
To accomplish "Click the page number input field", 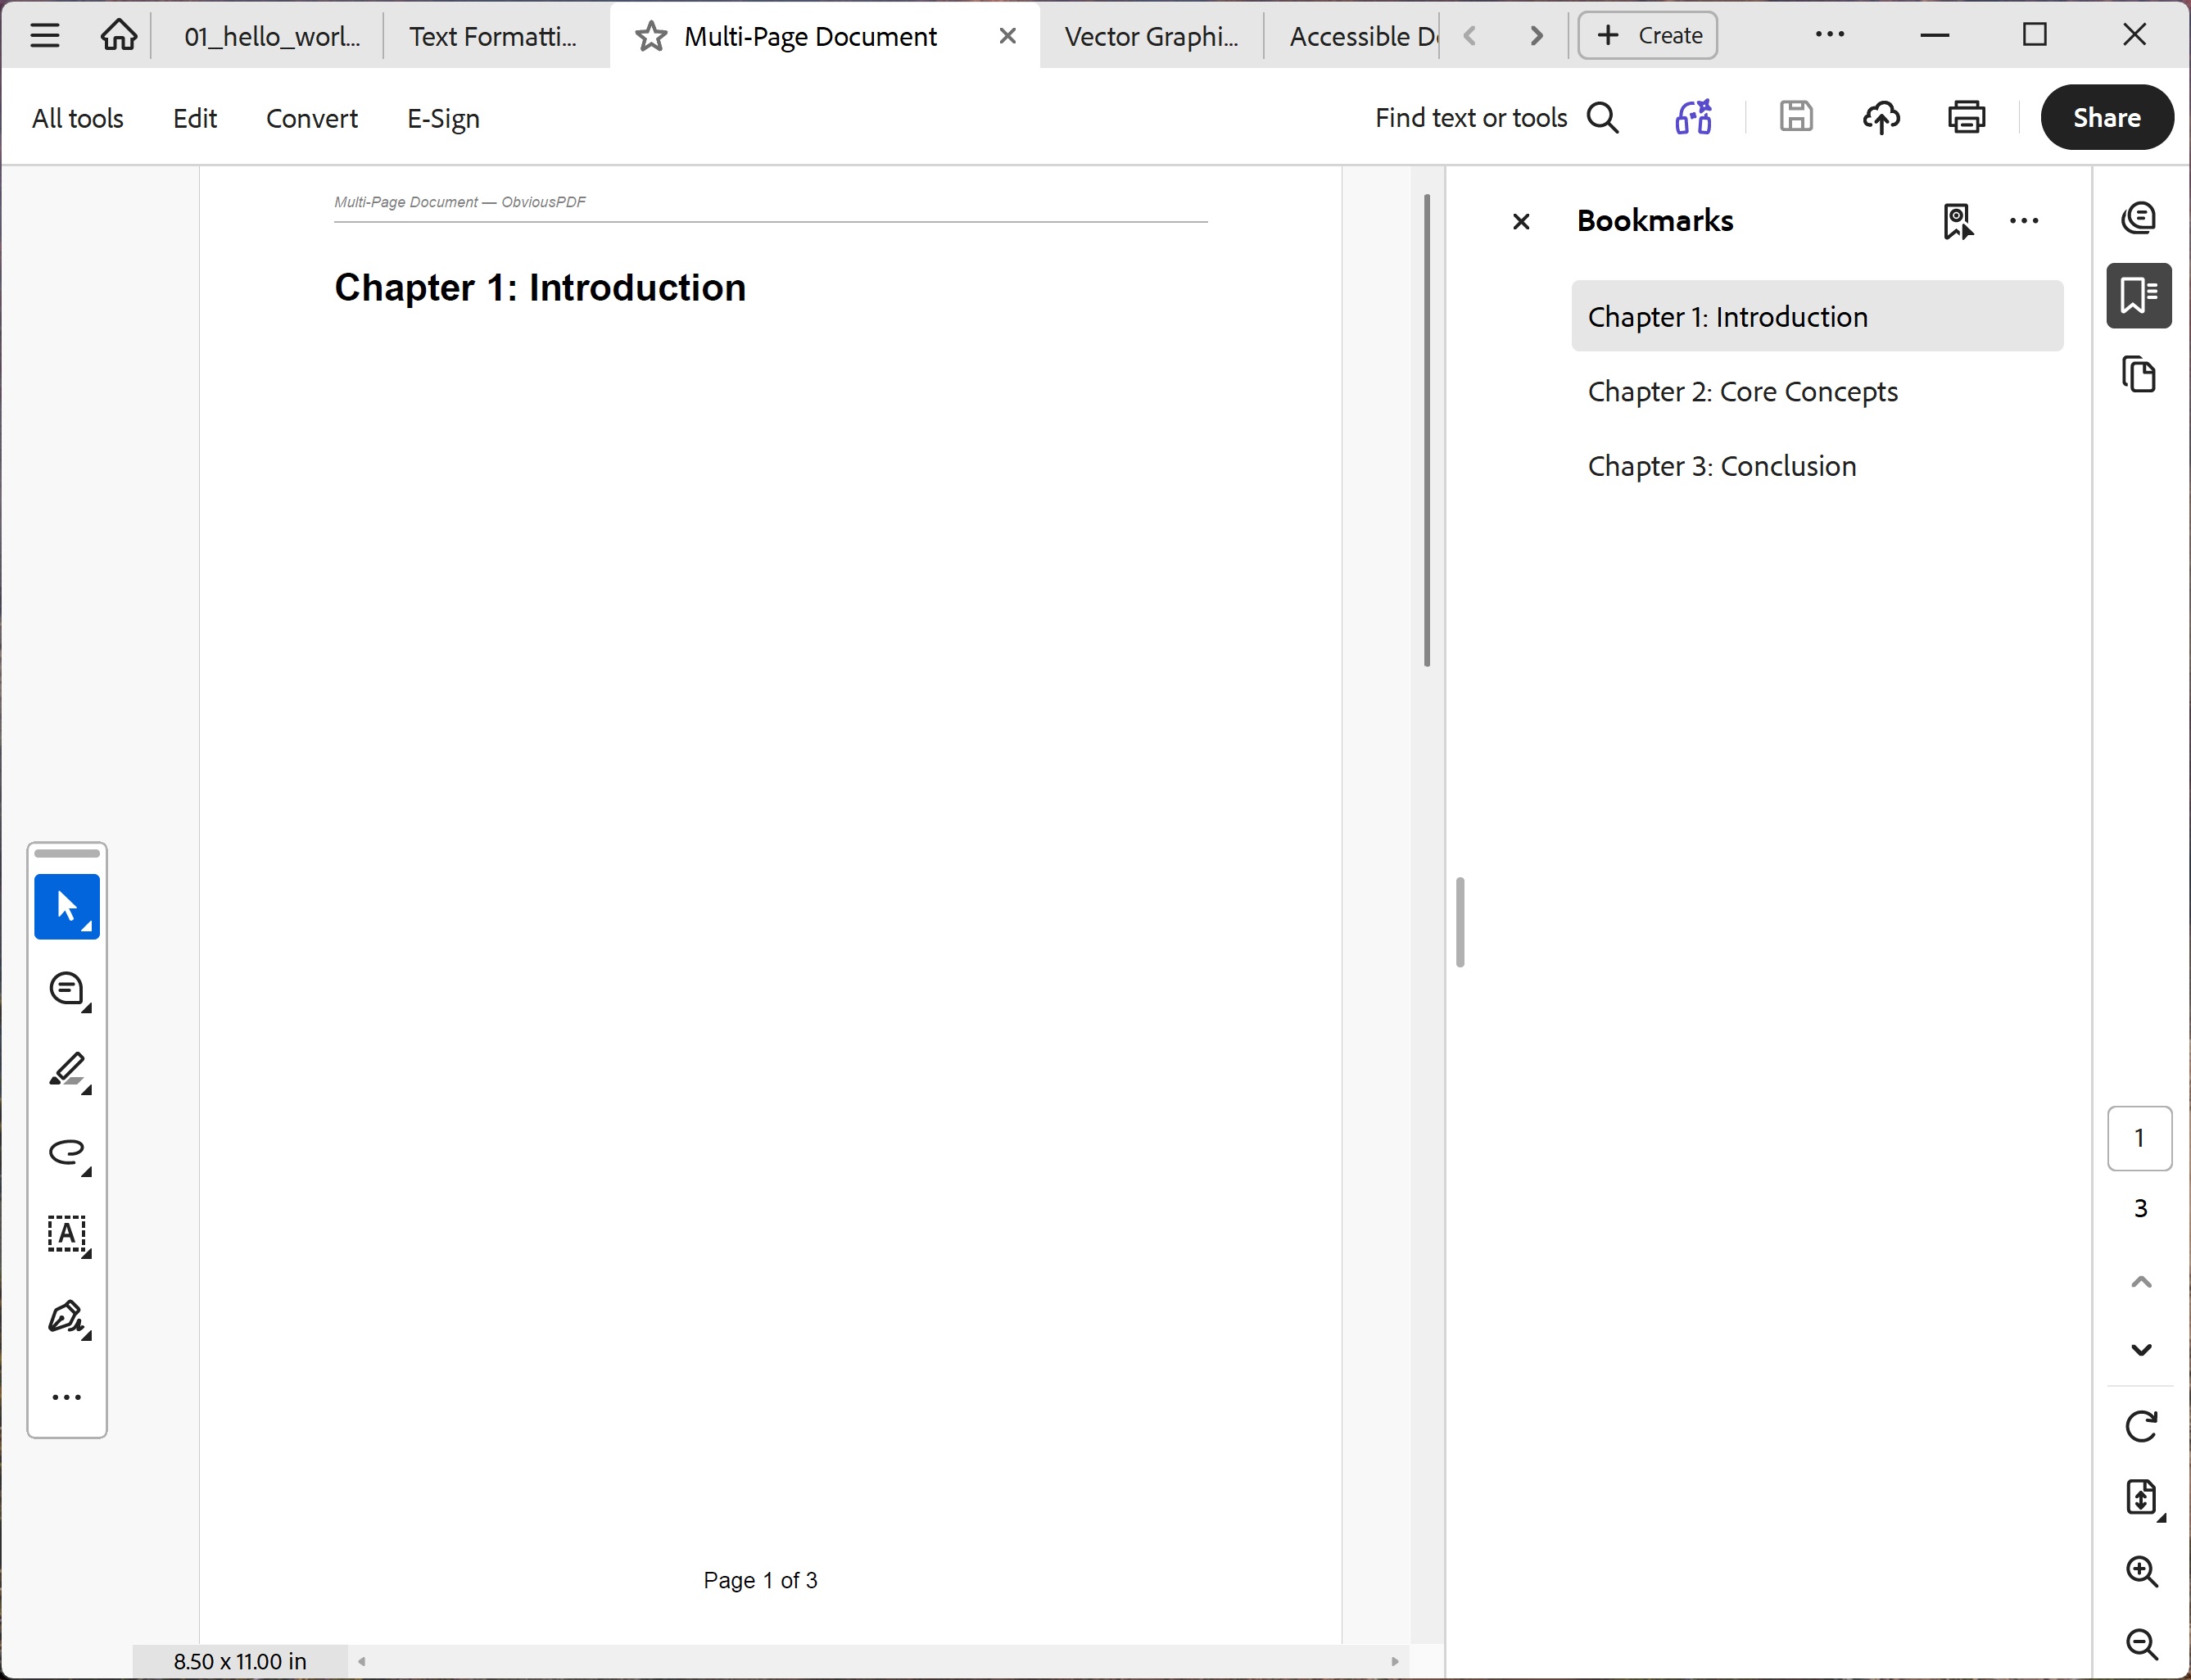I will click(x=2140, y=1138).
